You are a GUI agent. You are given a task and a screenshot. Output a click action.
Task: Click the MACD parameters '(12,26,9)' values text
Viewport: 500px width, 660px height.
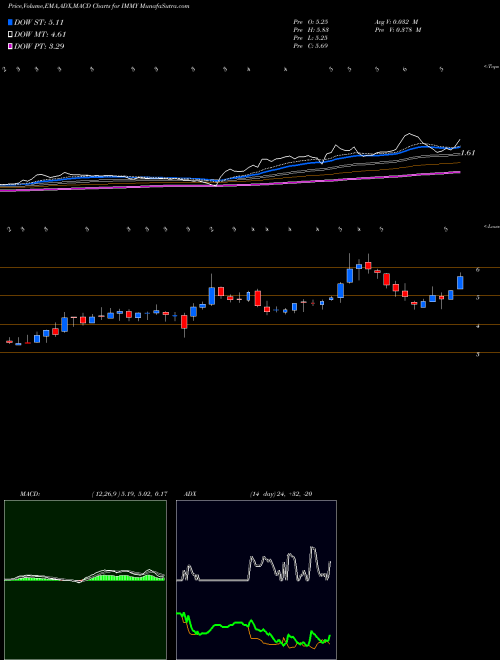pyautogui.click(x=130, y=494)
